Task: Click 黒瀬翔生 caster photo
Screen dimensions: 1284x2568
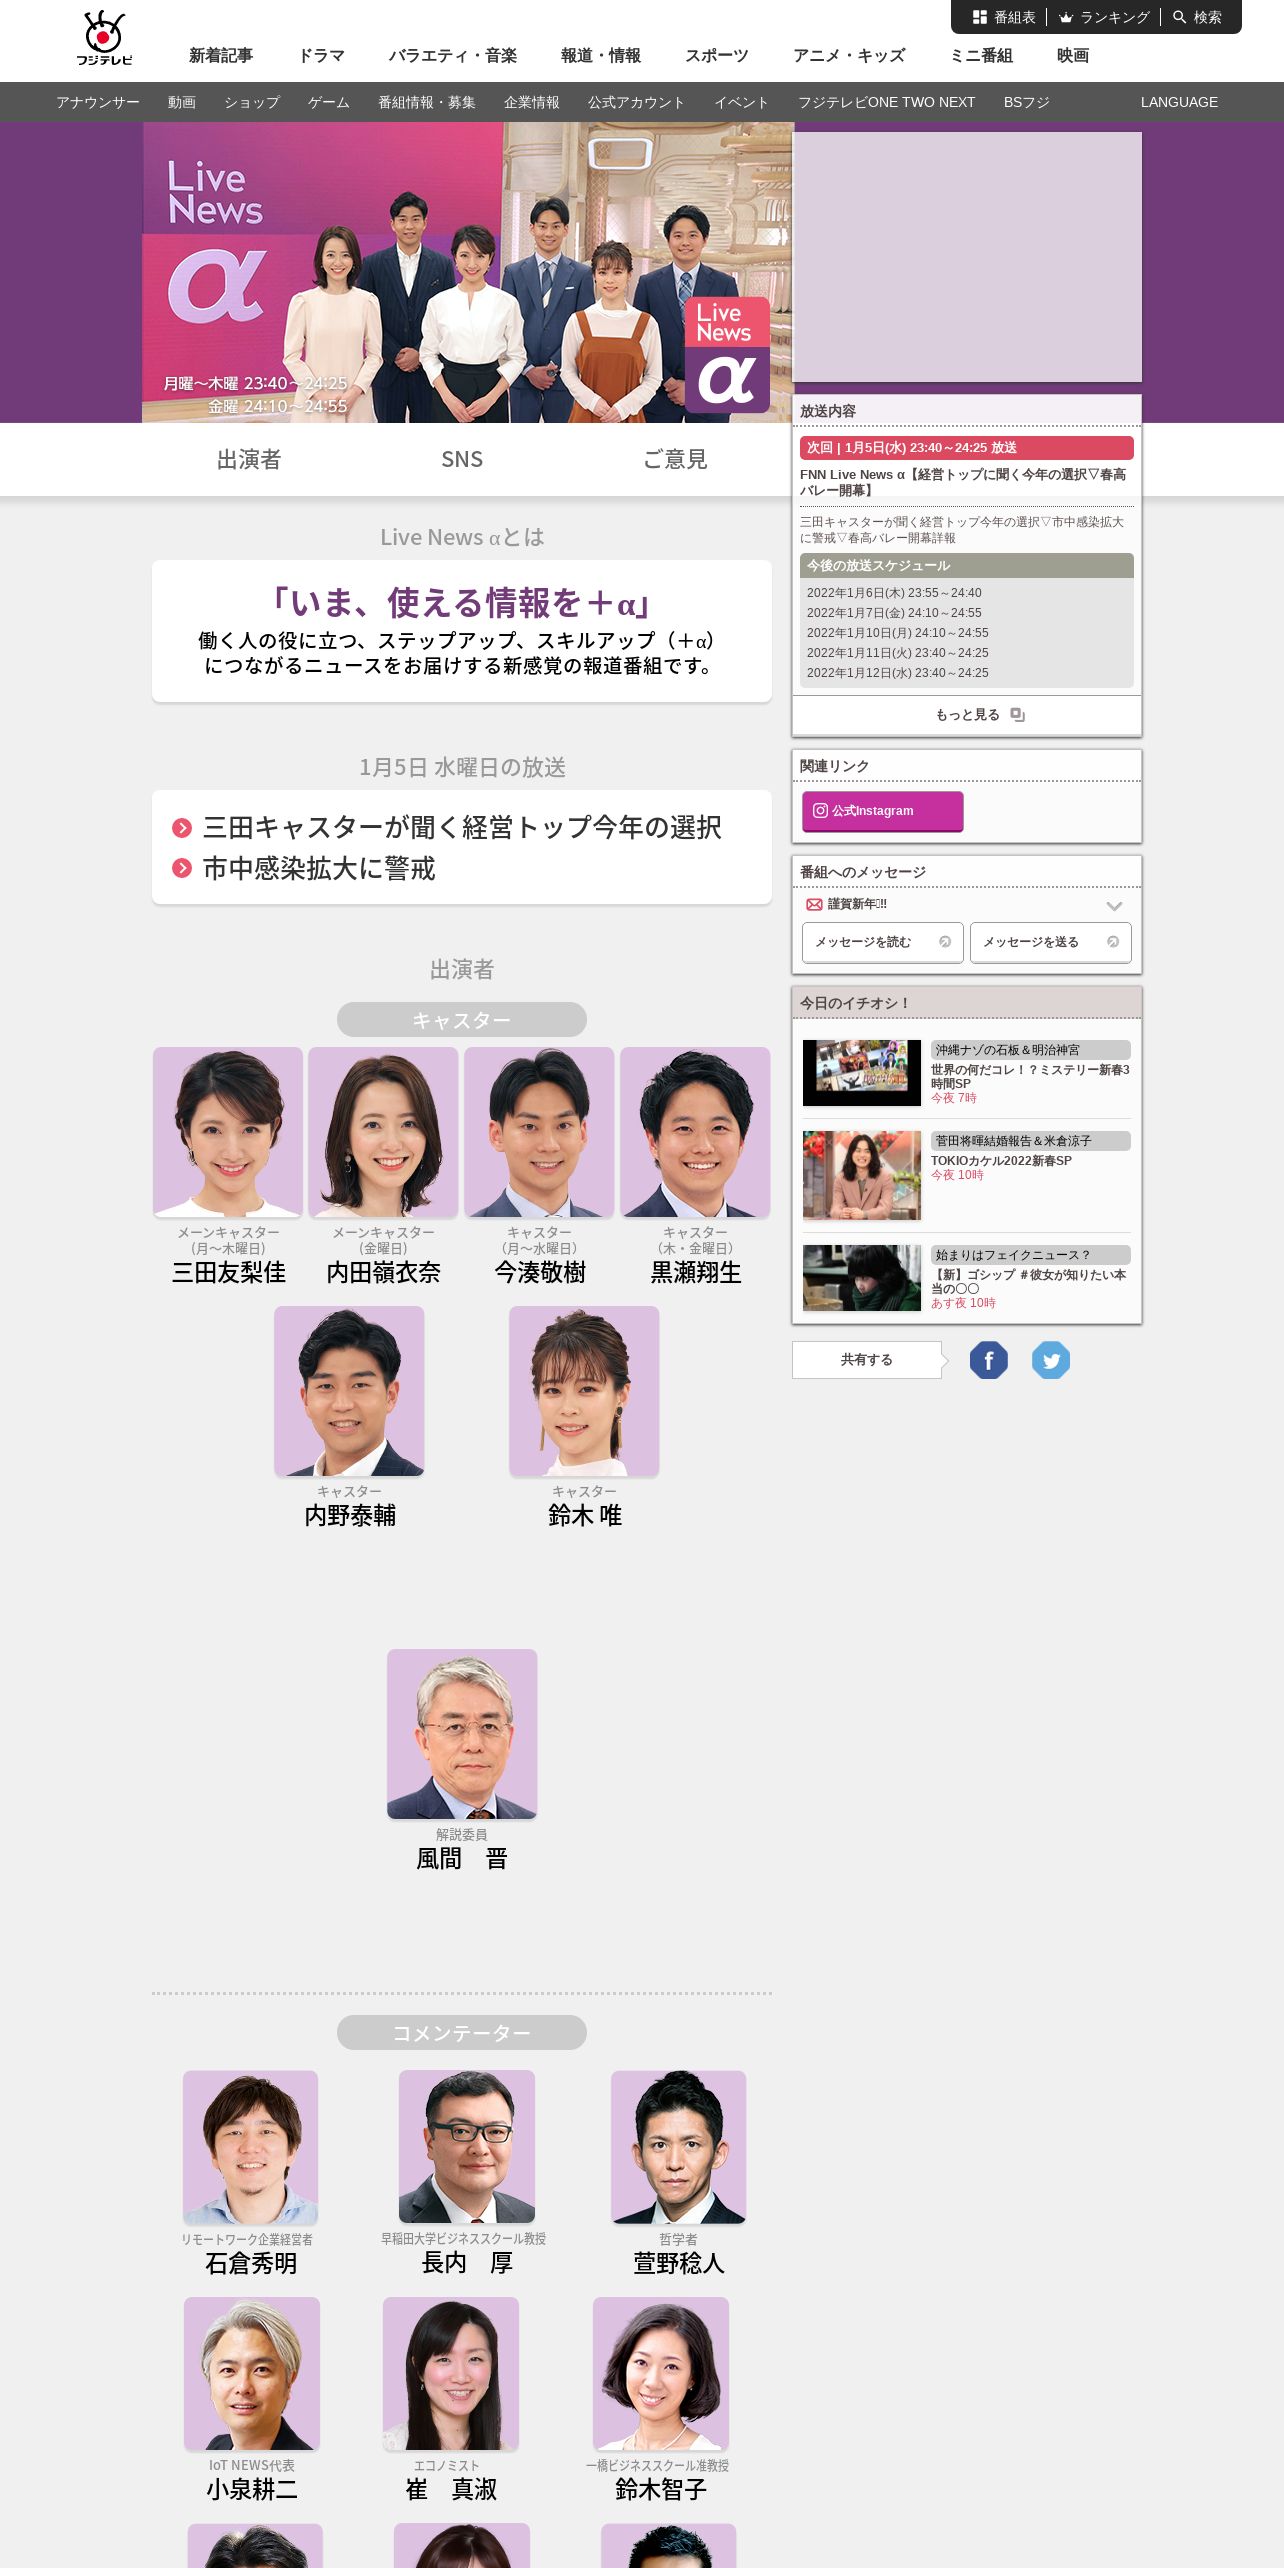Action: click(695, 1132)
